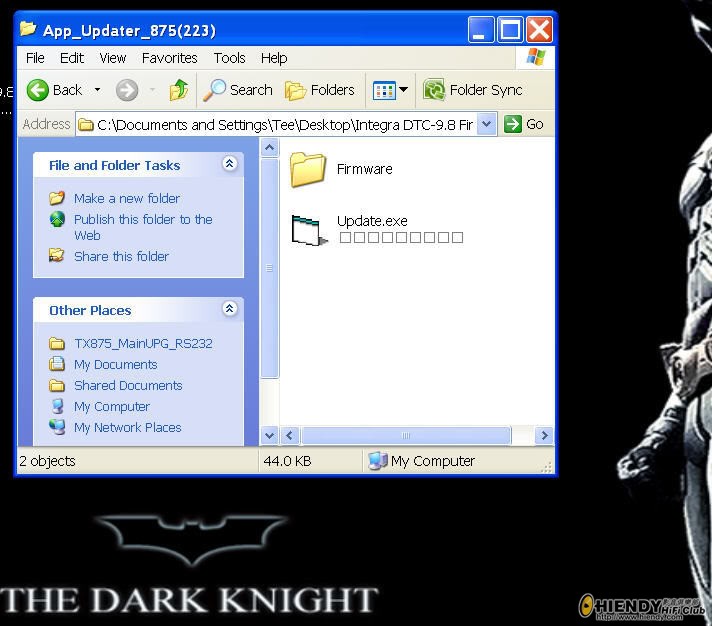Click the greyed Forward arrow button
The height and width of the screenshot is (626, 712).
[x=127, y=90]
